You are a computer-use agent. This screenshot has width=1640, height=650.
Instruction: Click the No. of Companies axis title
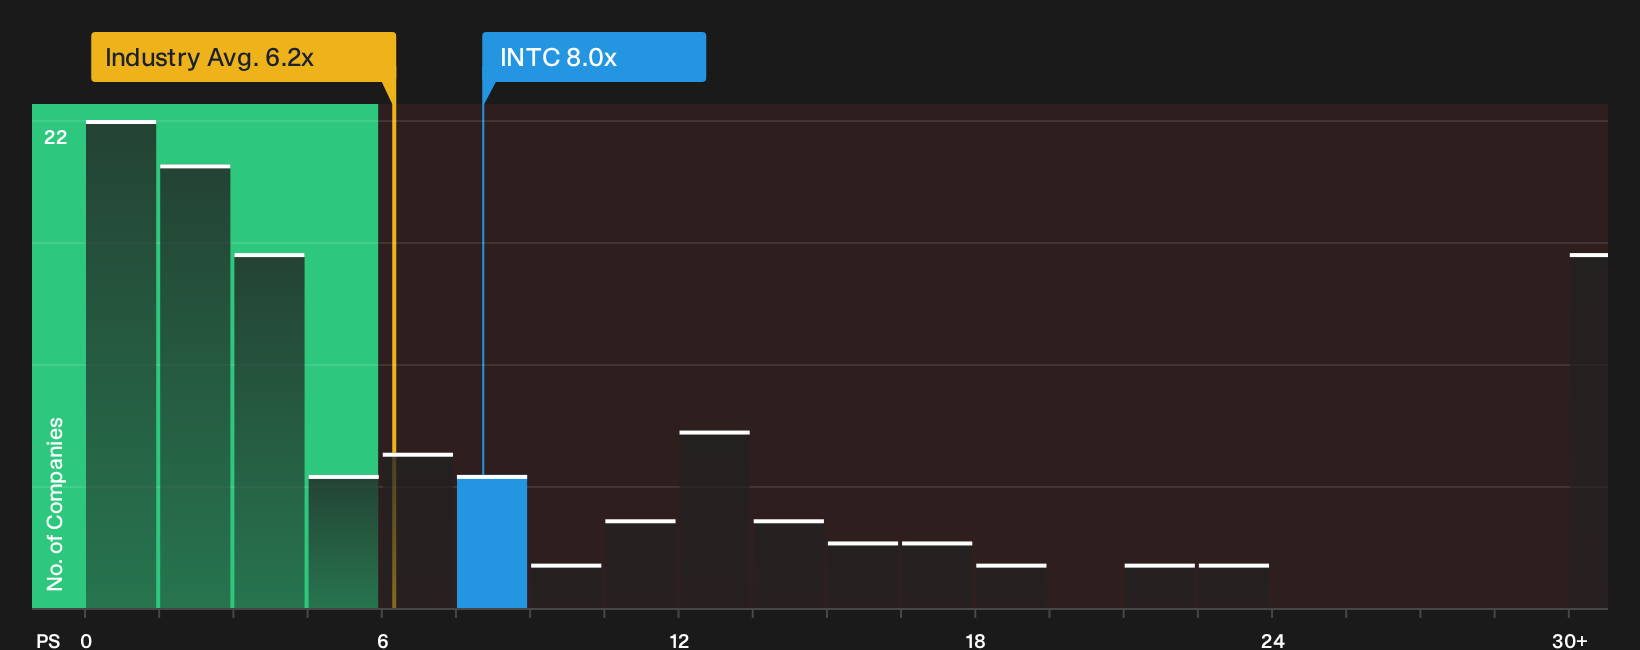[x=55, y=503]
